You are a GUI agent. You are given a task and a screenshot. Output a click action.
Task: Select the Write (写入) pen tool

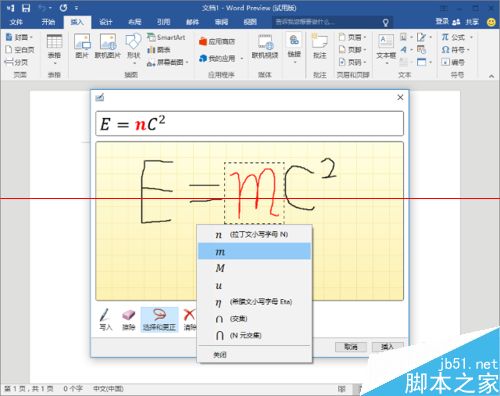[105, 319]
